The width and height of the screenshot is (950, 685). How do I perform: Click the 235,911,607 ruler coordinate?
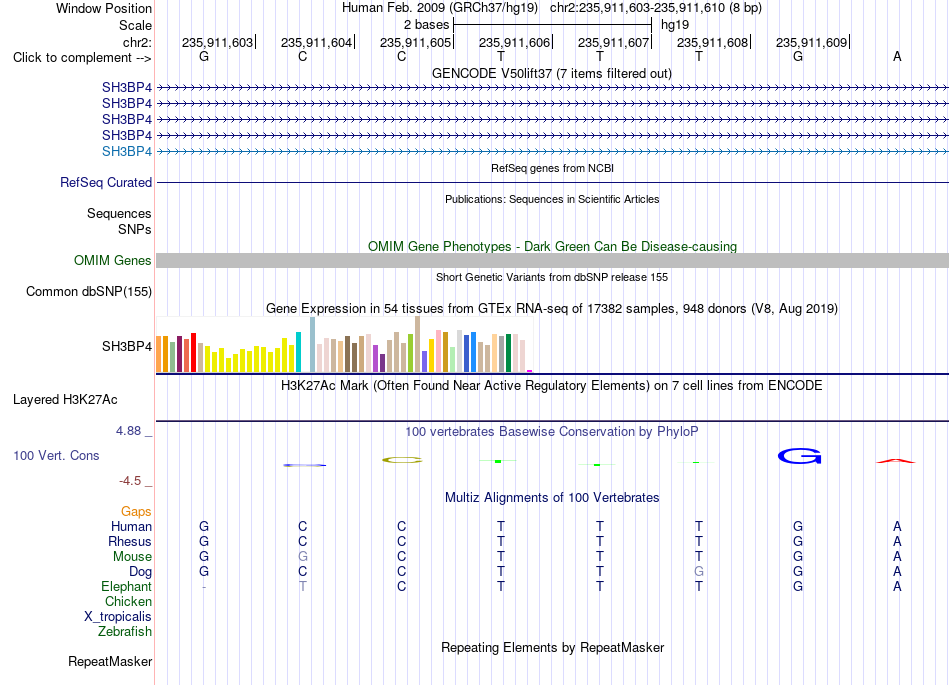pos(614,42)
